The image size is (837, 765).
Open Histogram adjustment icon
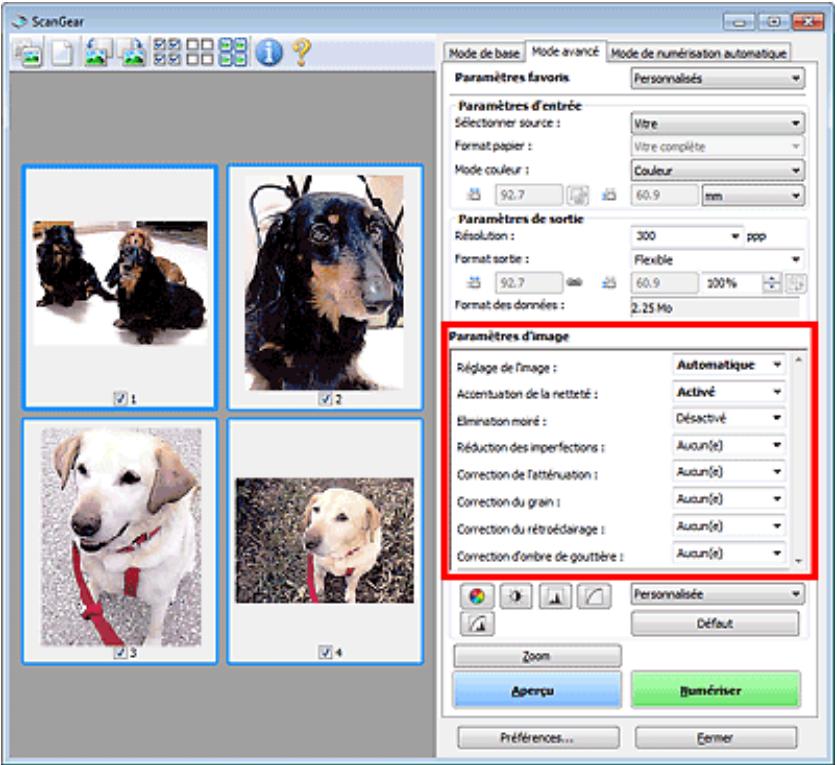555,596
